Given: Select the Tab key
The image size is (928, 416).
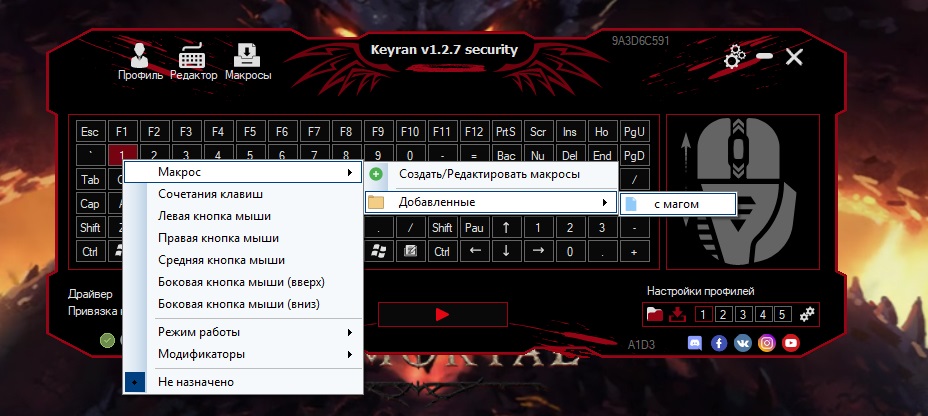Looking at the screenshot, I should tap(90, 179).
